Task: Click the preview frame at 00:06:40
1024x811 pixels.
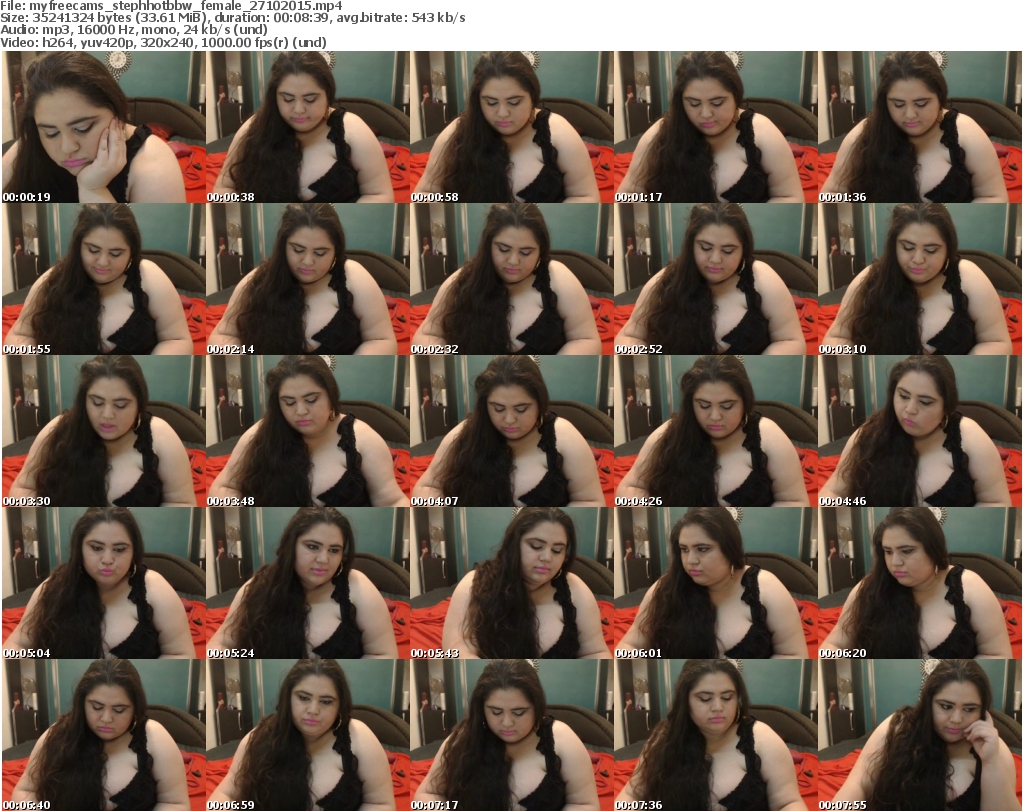Action: click(x=104, y=735)
